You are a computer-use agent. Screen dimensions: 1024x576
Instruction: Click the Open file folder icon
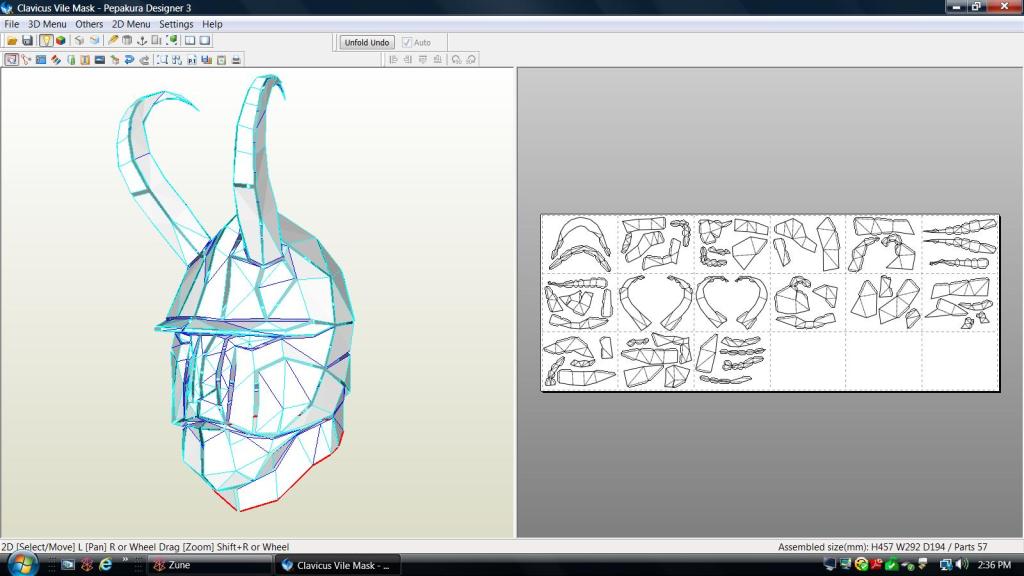click(x=12, y=40)
